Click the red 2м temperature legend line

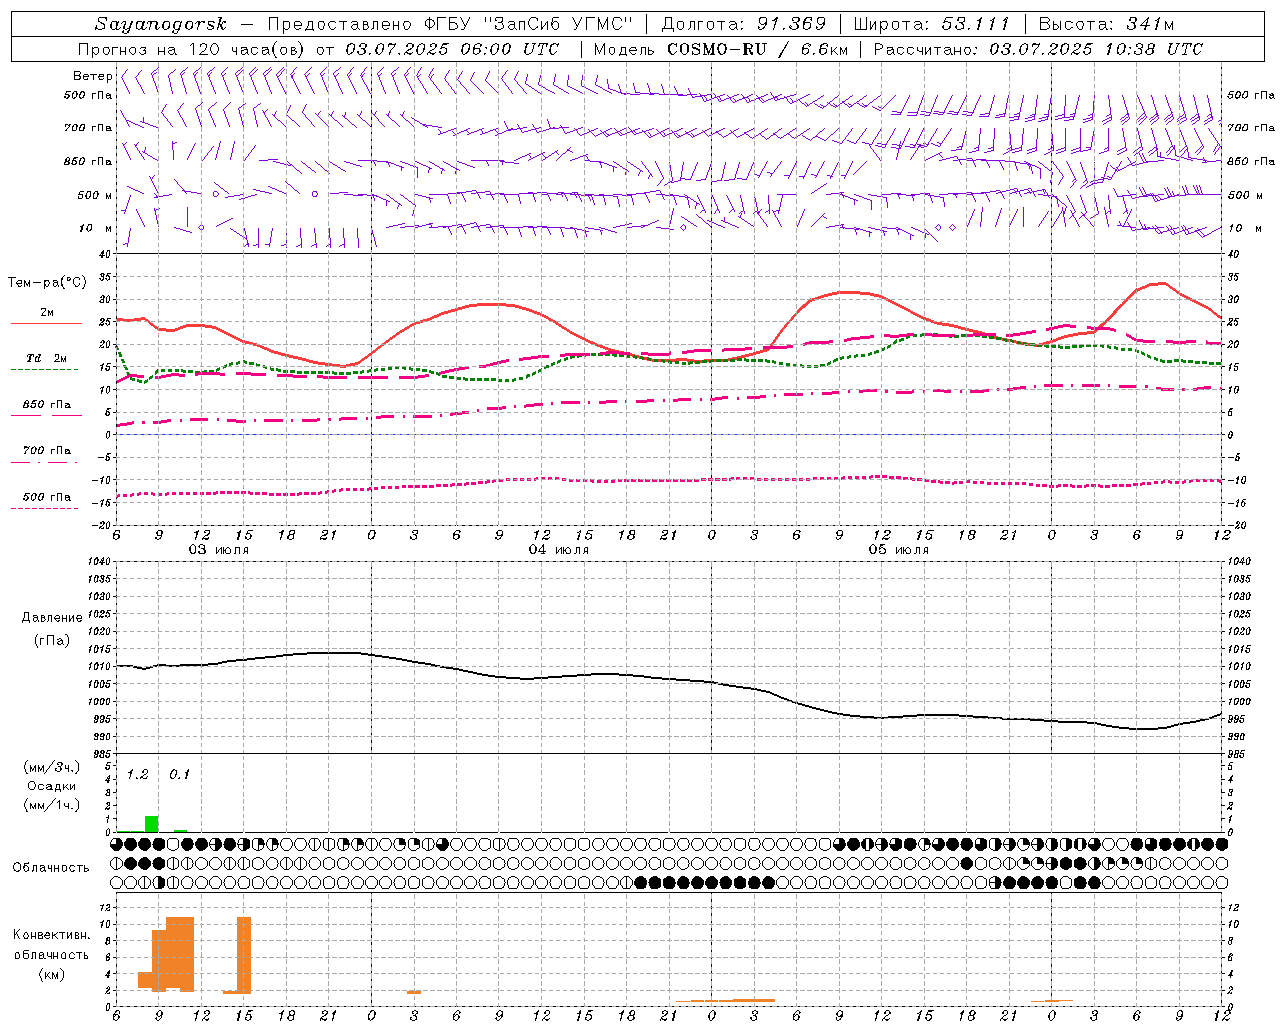tap(46, 323)
